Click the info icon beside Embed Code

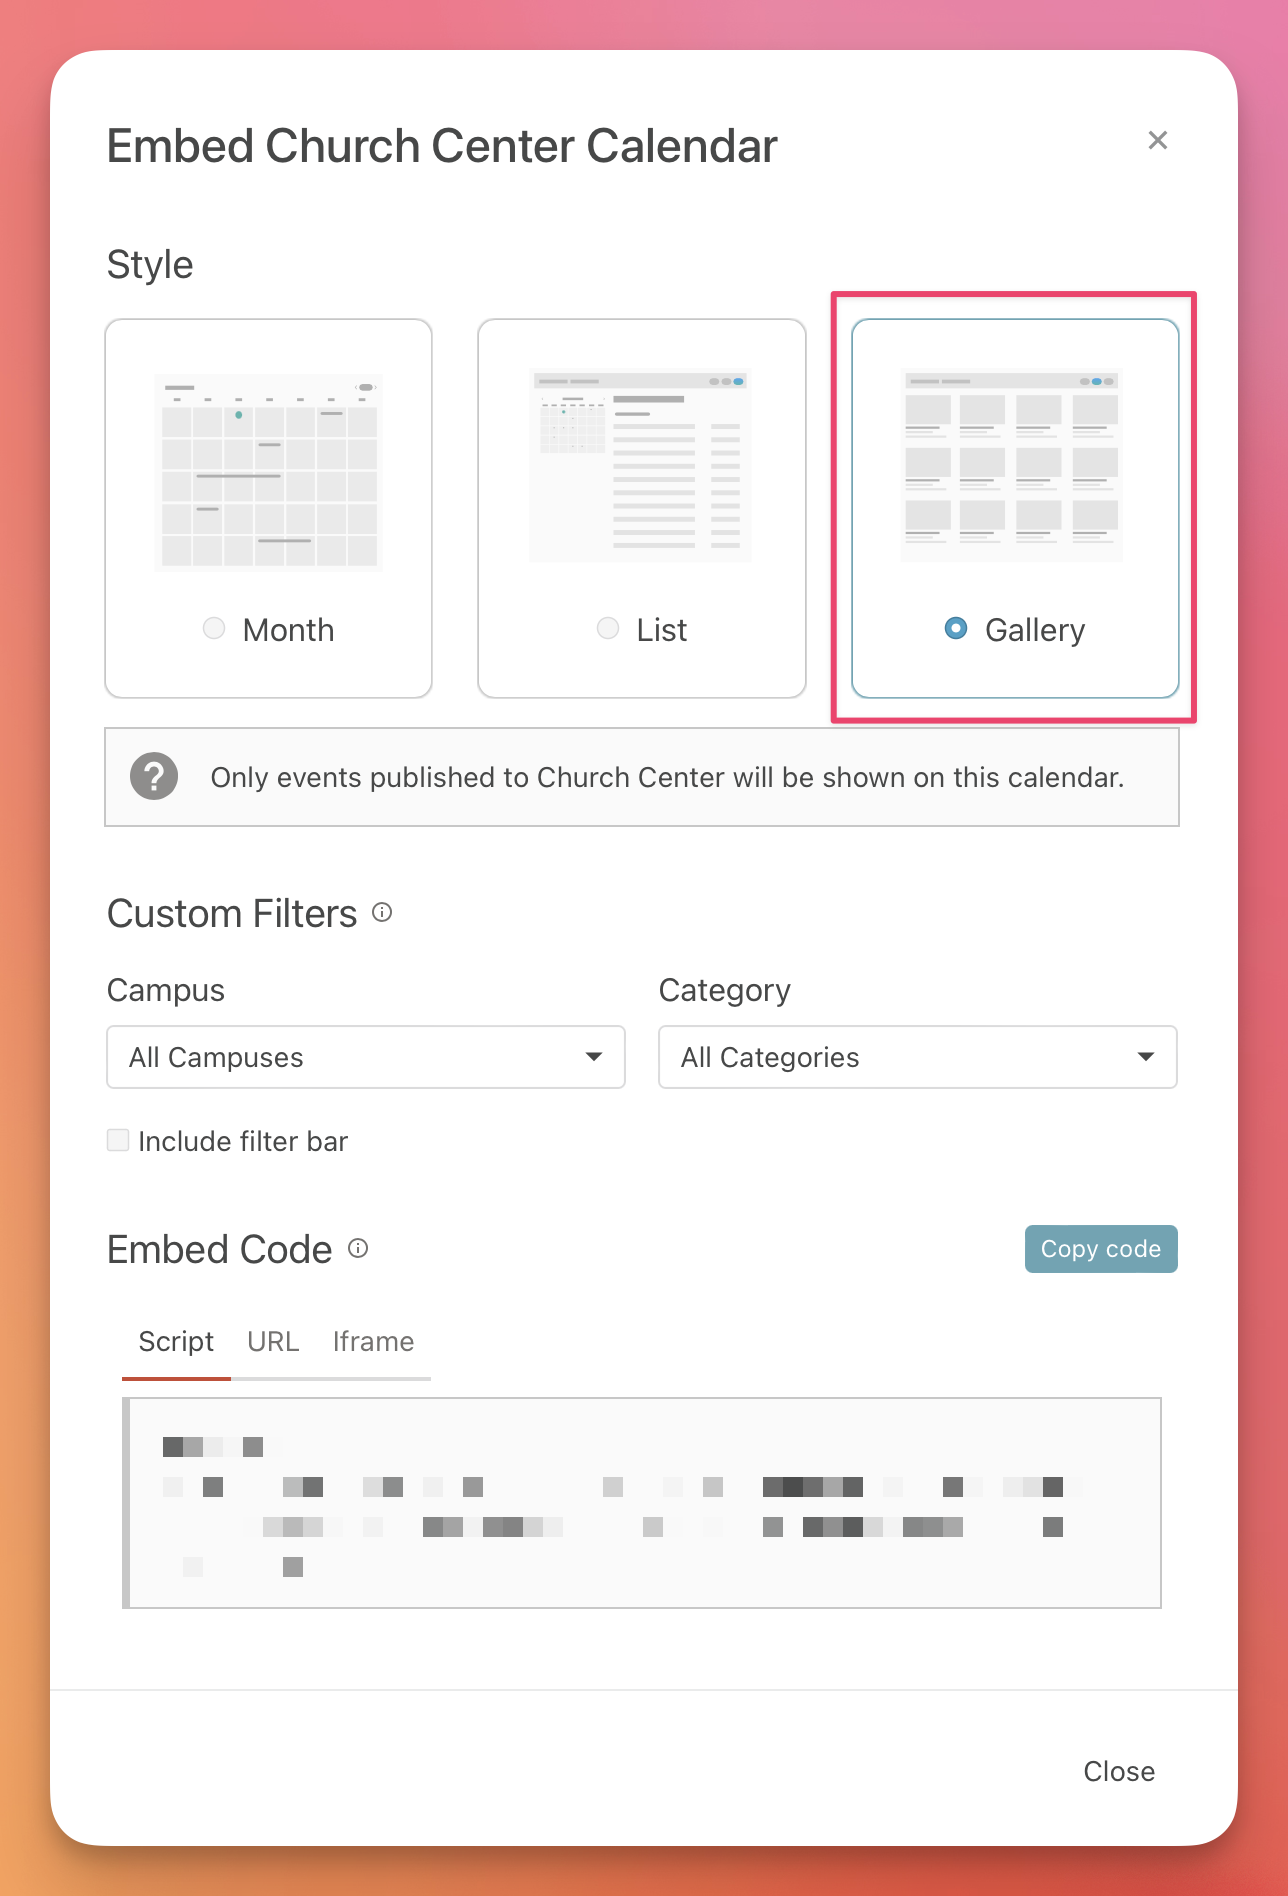click(358, 1248)
